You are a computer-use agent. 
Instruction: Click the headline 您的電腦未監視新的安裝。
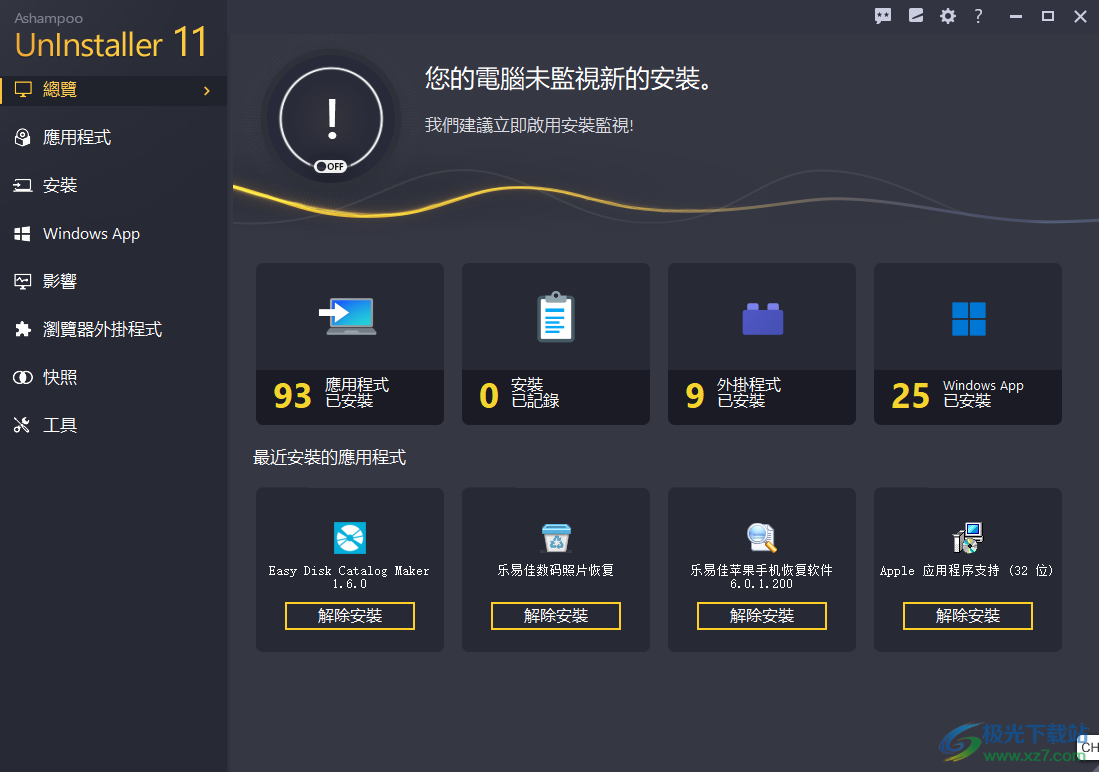[x=569, y=79]
